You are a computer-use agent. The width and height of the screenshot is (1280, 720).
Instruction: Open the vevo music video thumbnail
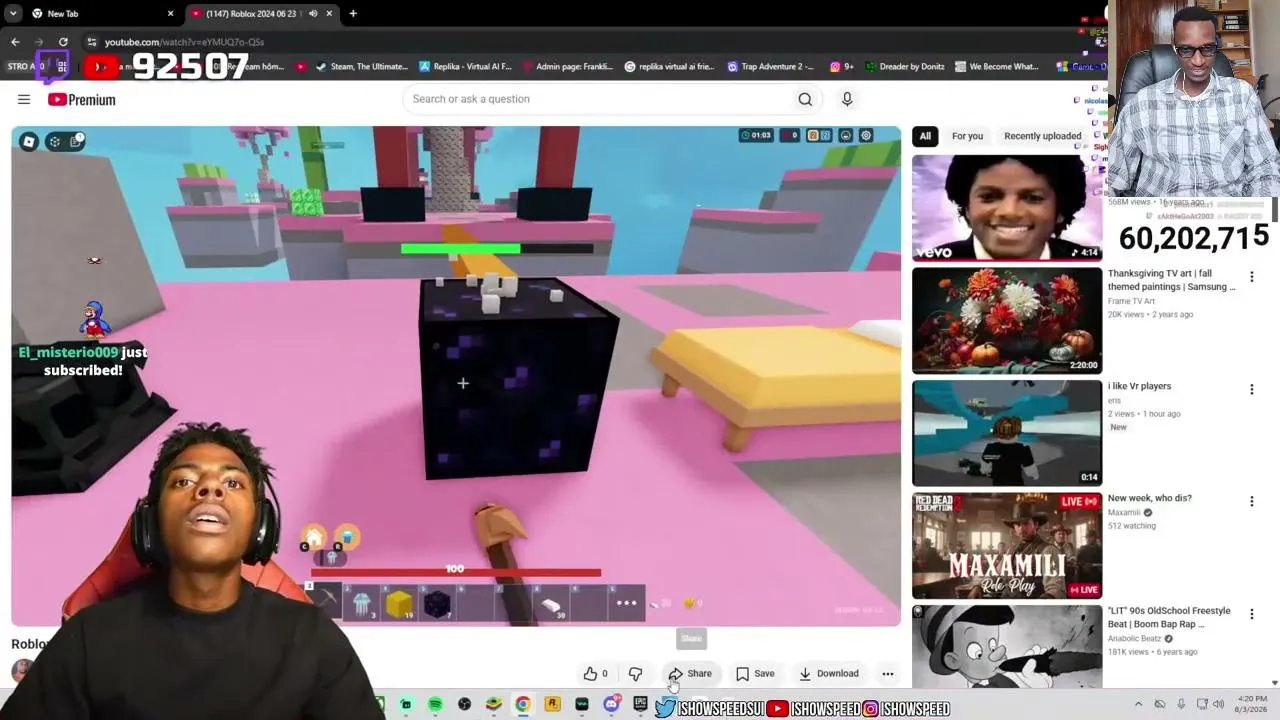[1007, 208]
